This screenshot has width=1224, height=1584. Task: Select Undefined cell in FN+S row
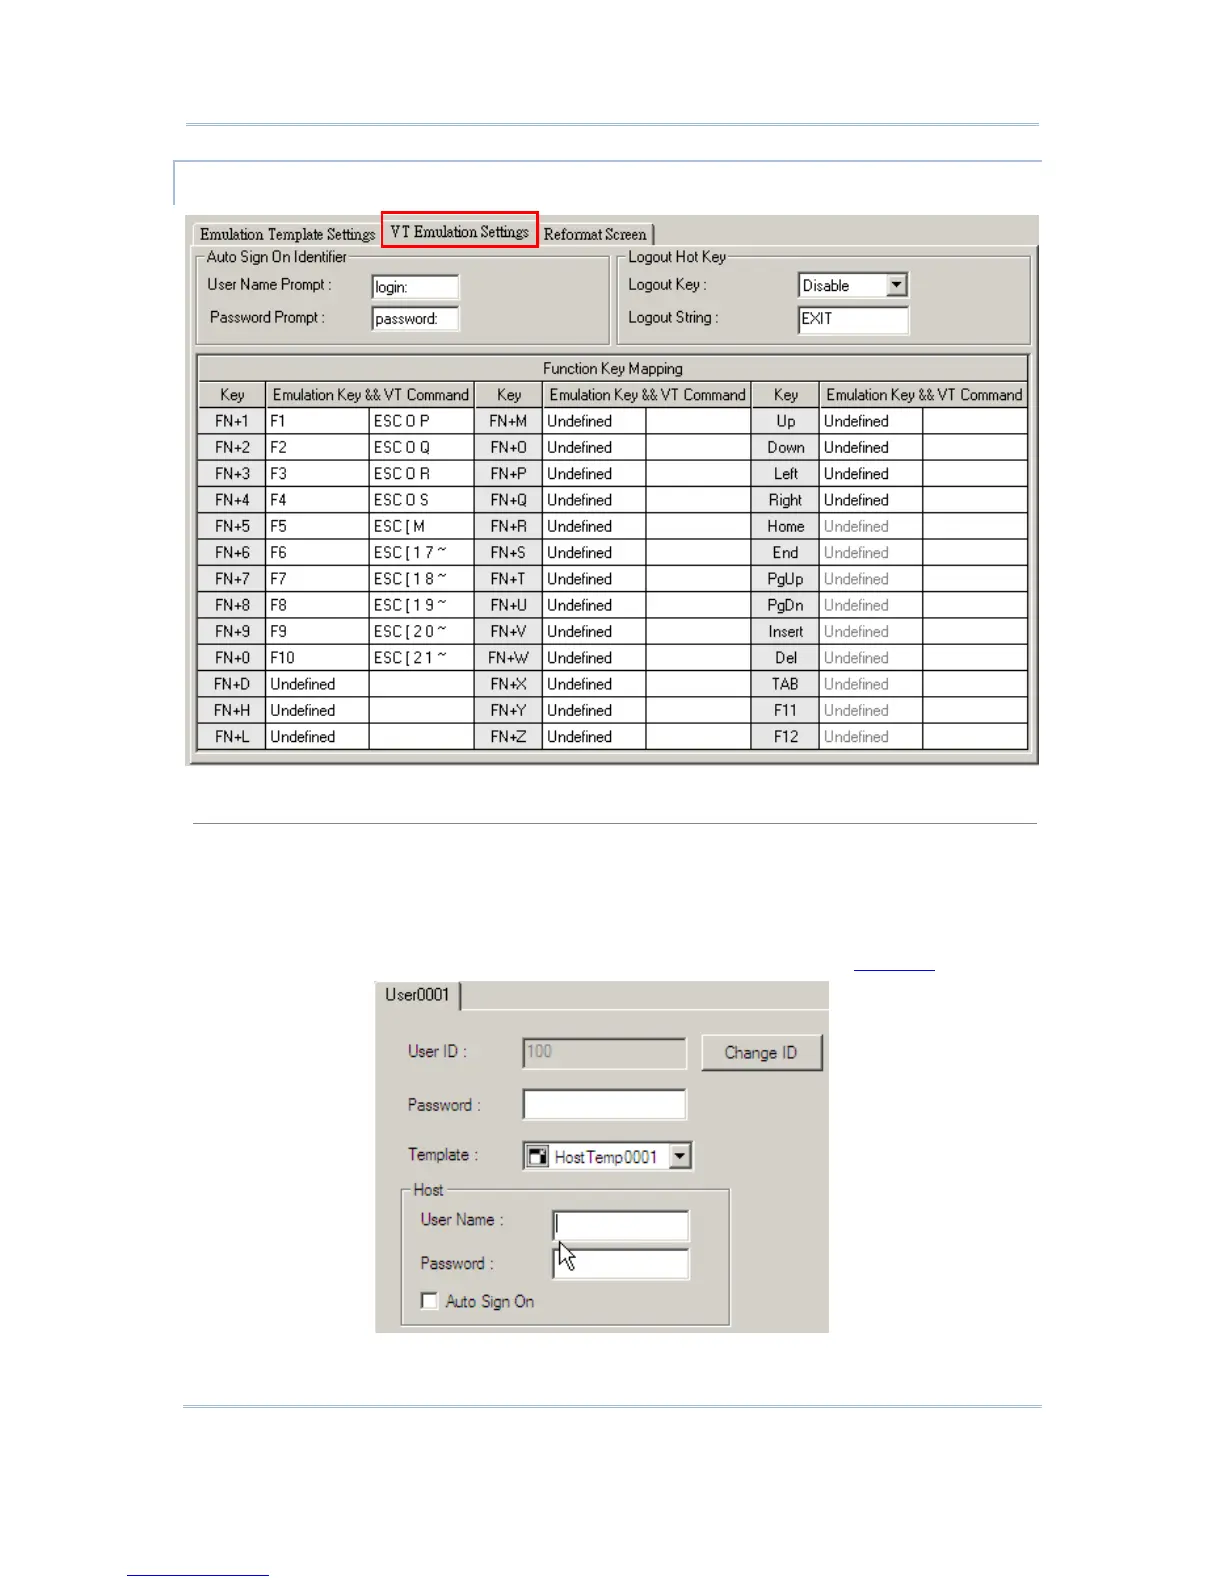coord(594,553)
